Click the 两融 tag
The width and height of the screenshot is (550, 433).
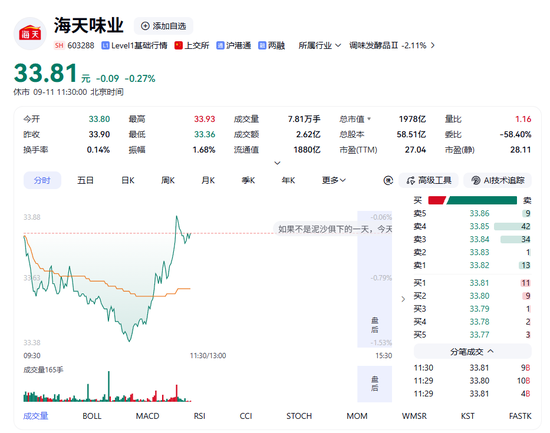[x=271, y=45]
